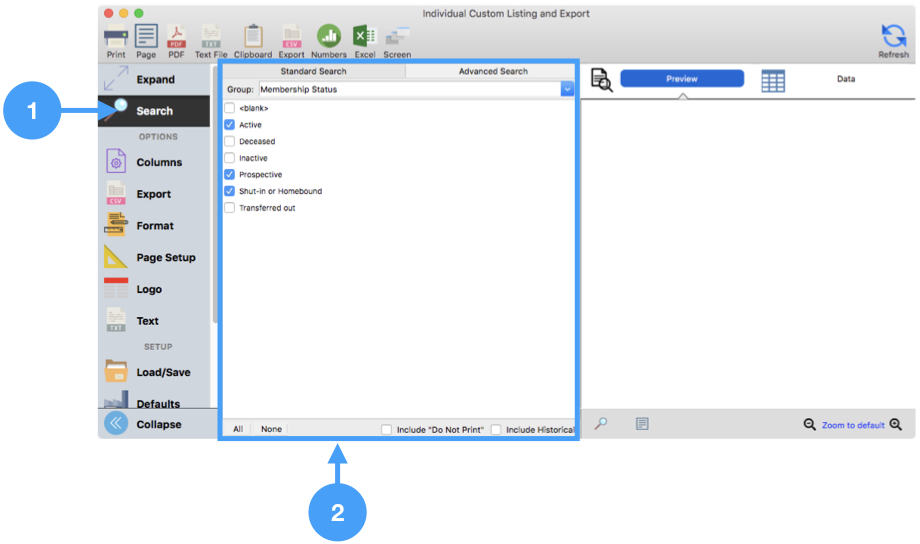The height and width of the screenshot is (544, 920).
Task: Switch to the Advanced Search tab
Action: pyautogui.click(x=492, y=72)
